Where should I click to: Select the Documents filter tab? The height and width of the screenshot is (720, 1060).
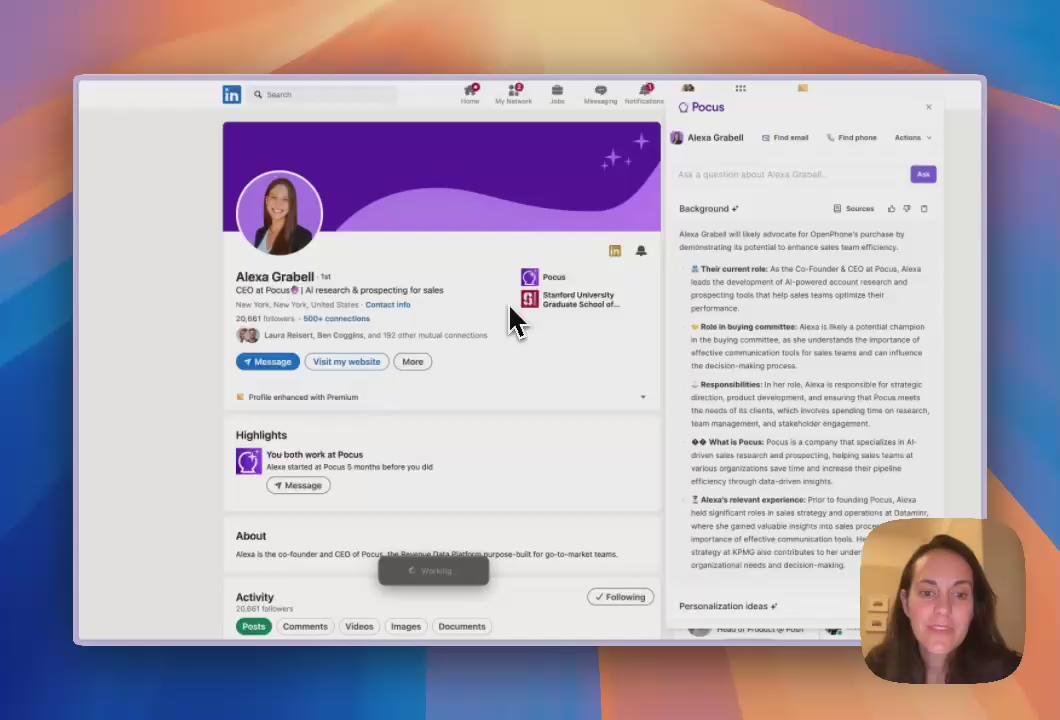click(x=462, y=626)
